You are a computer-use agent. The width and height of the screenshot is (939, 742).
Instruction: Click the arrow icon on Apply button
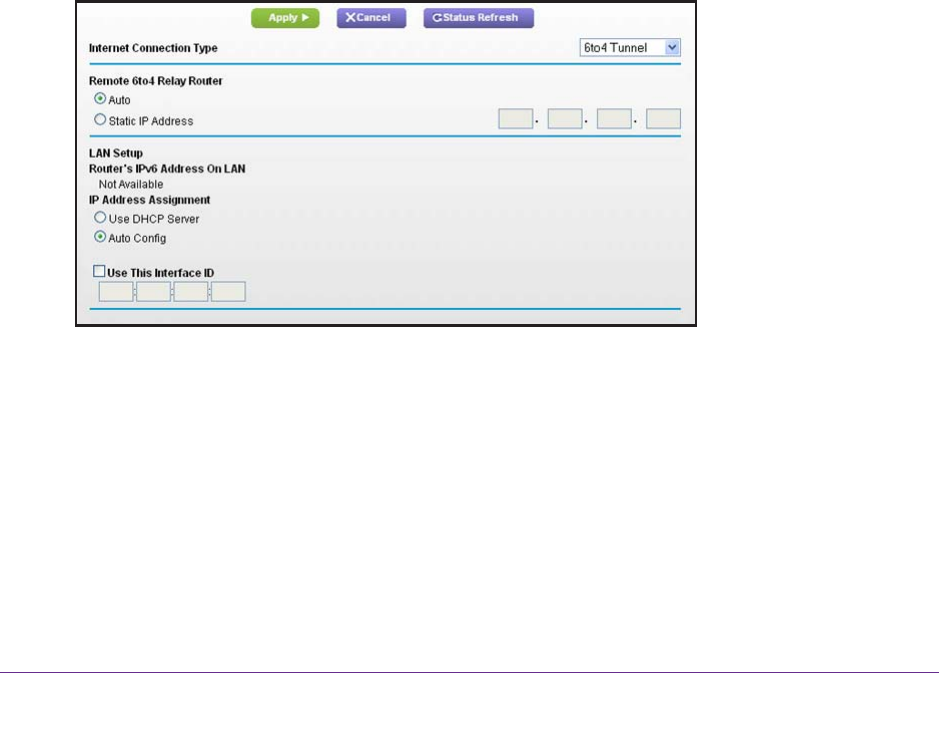tap(305, 18)
